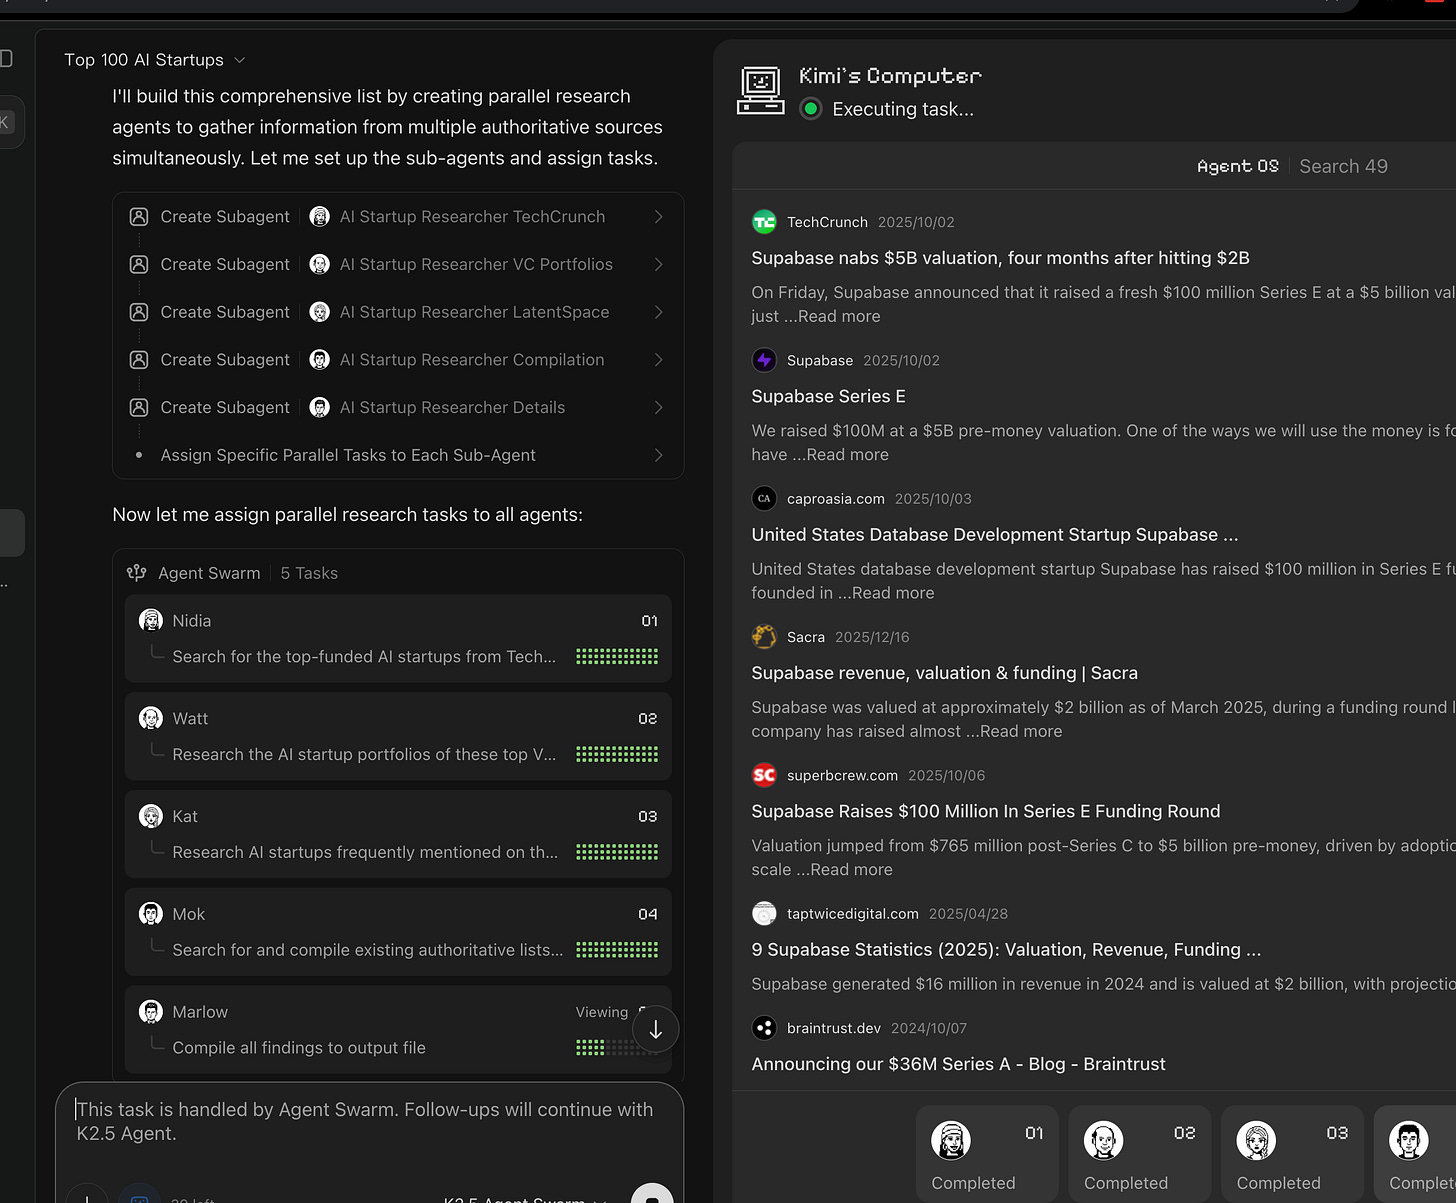Click the avatar of AI Startup Researcher Compilation
The height and width of the screenshot is (1203, 1456).
(x=320, y=360)
